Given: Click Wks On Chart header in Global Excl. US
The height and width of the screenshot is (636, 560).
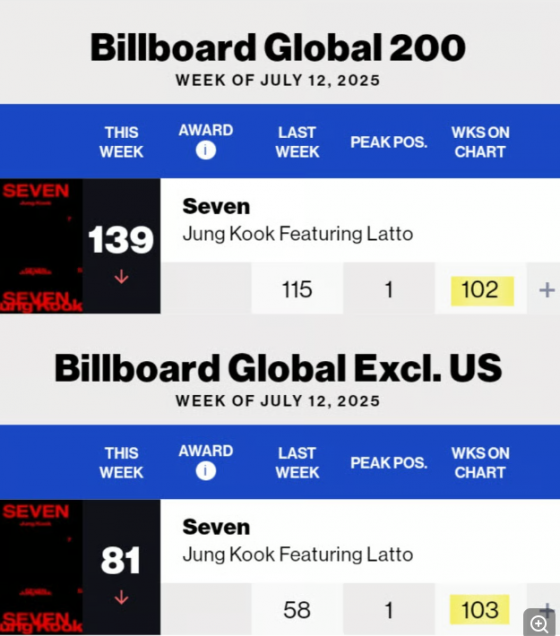Looking at the screenshot, I should point(480,463).
